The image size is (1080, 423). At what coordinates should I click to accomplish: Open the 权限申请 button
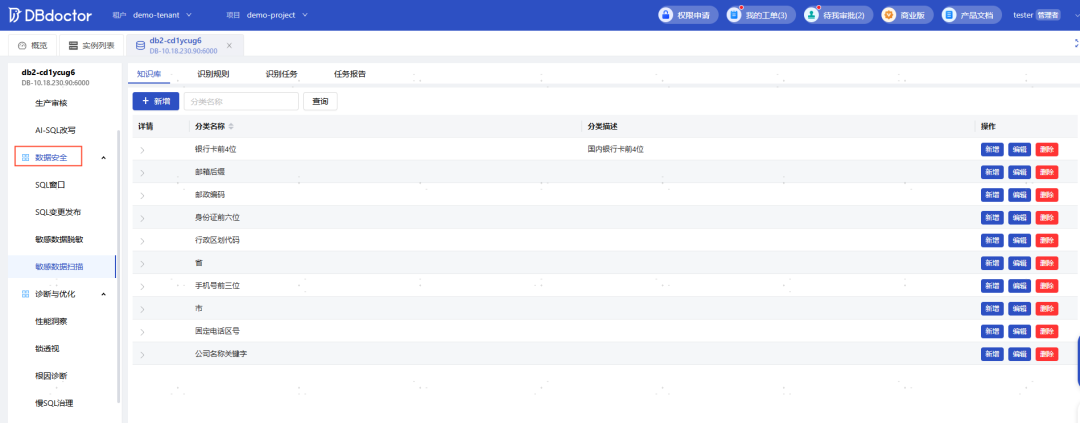pos(688,14)
